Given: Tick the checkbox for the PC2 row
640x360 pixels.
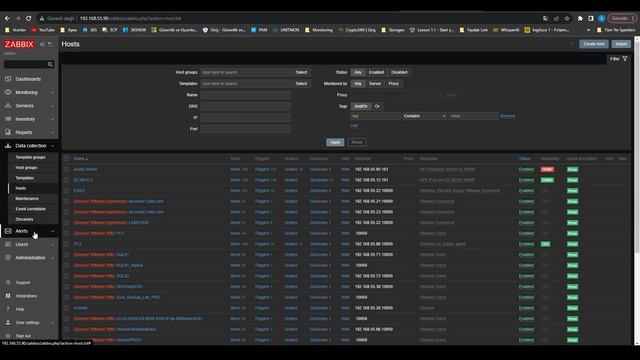Looking at the screenshot, I should [x=67, y=244].
